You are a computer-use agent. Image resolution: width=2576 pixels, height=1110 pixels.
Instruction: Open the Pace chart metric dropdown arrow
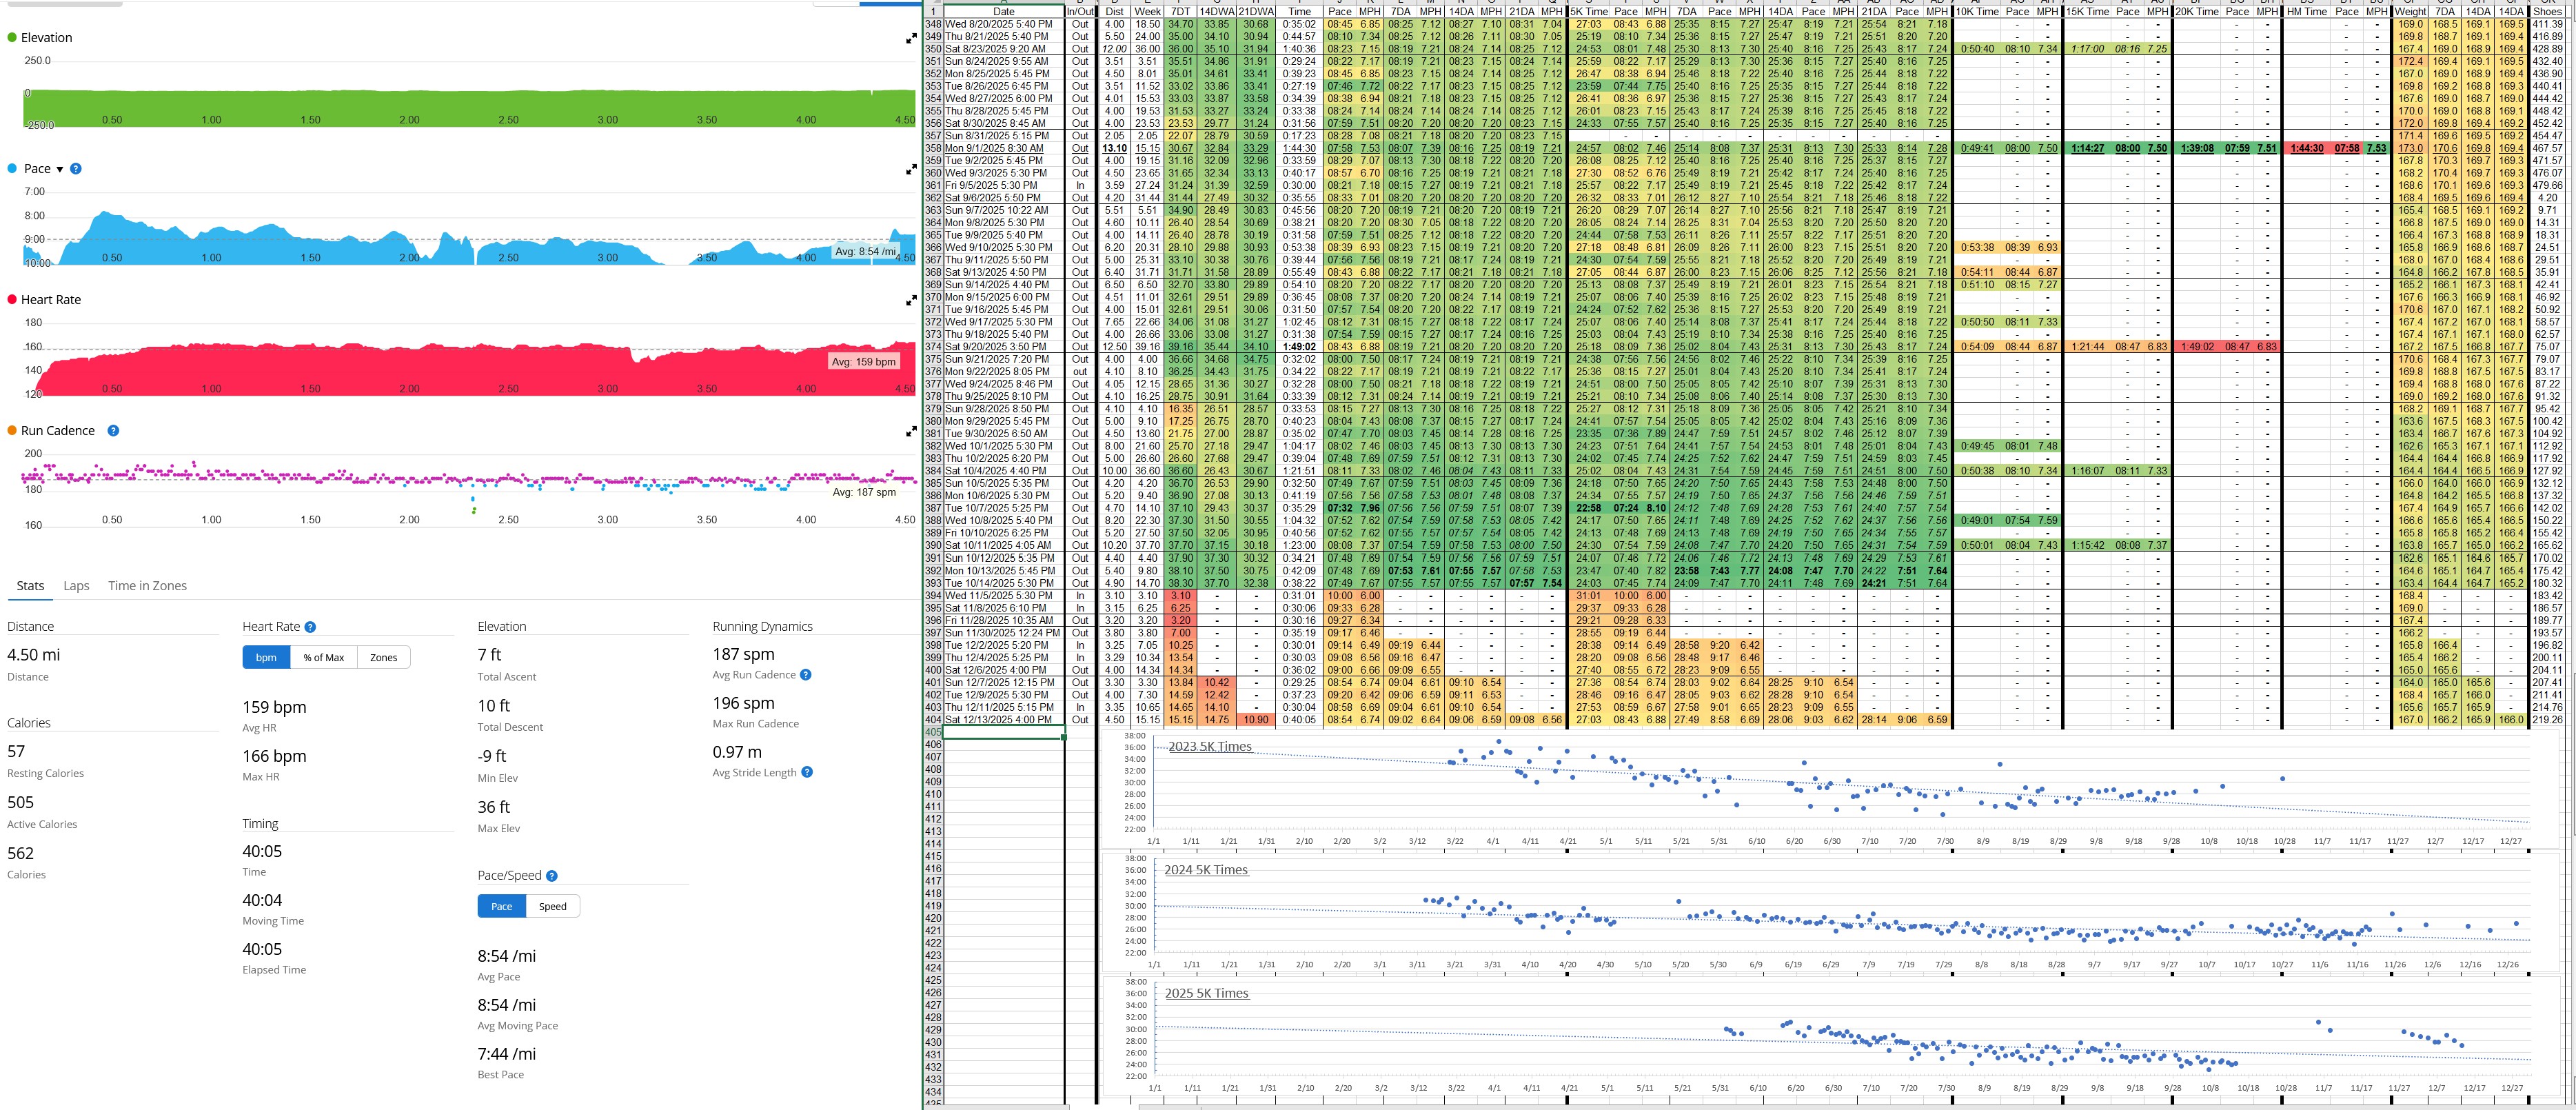[x=59, y=169]
